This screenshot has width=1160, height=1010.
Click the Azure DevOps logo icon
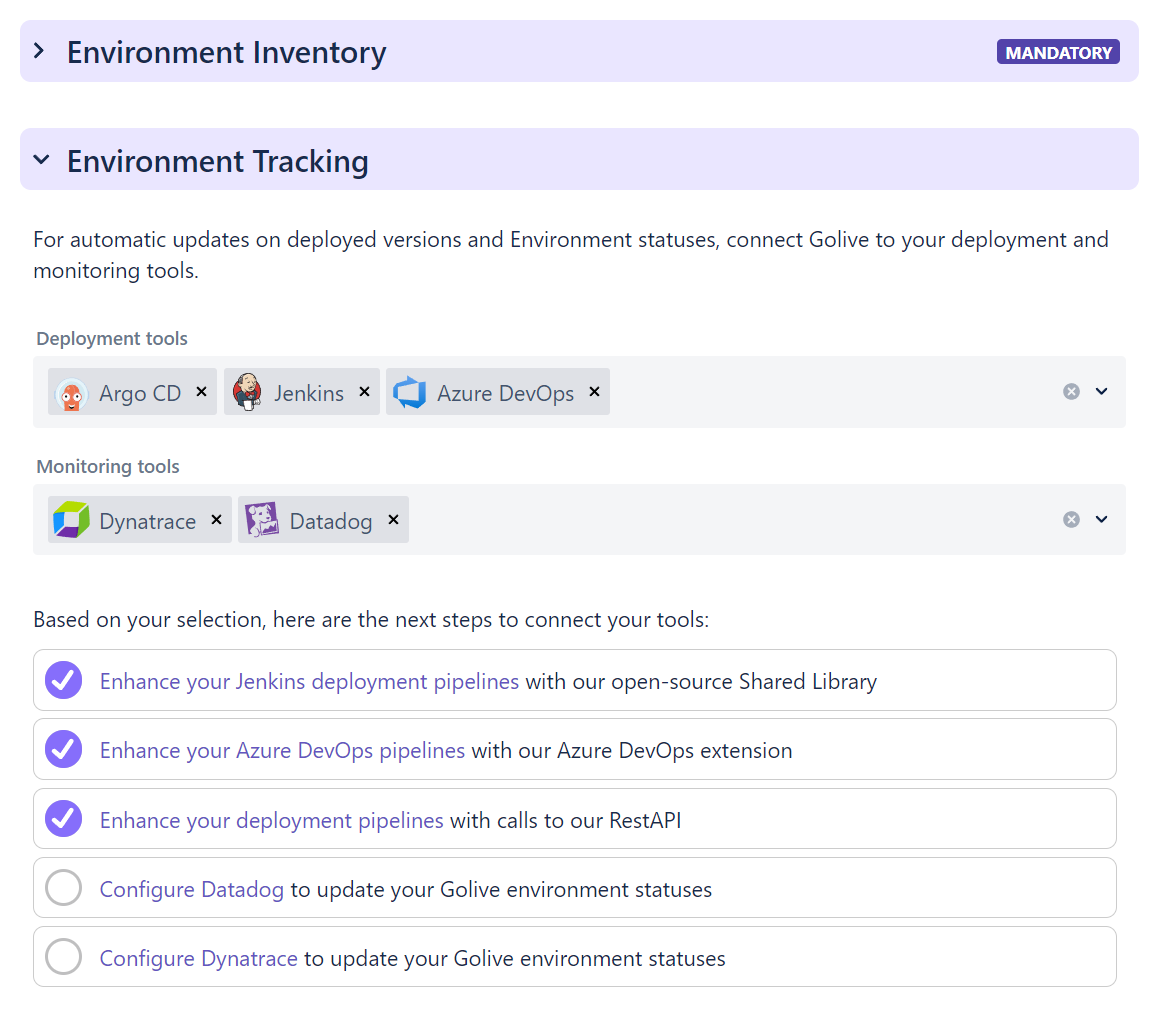pos(410,393)
